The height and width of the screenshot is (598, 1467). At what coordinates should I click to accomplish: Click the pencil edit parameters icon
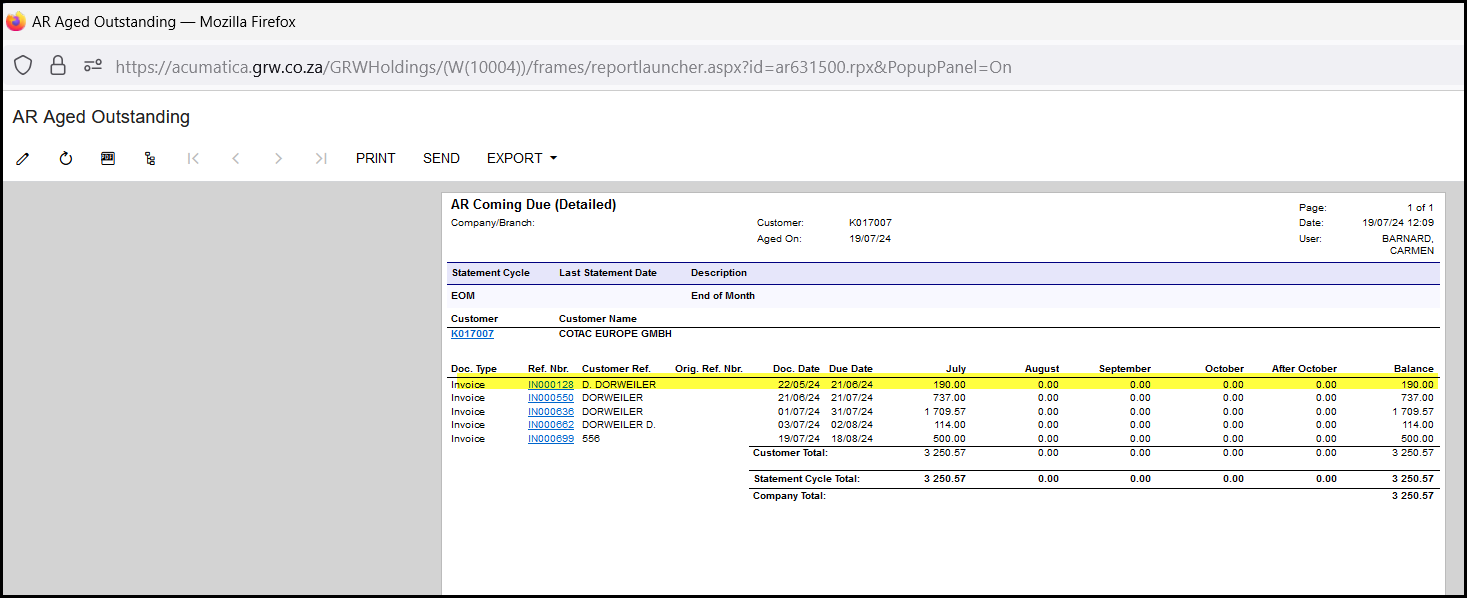tap(23, 158)
